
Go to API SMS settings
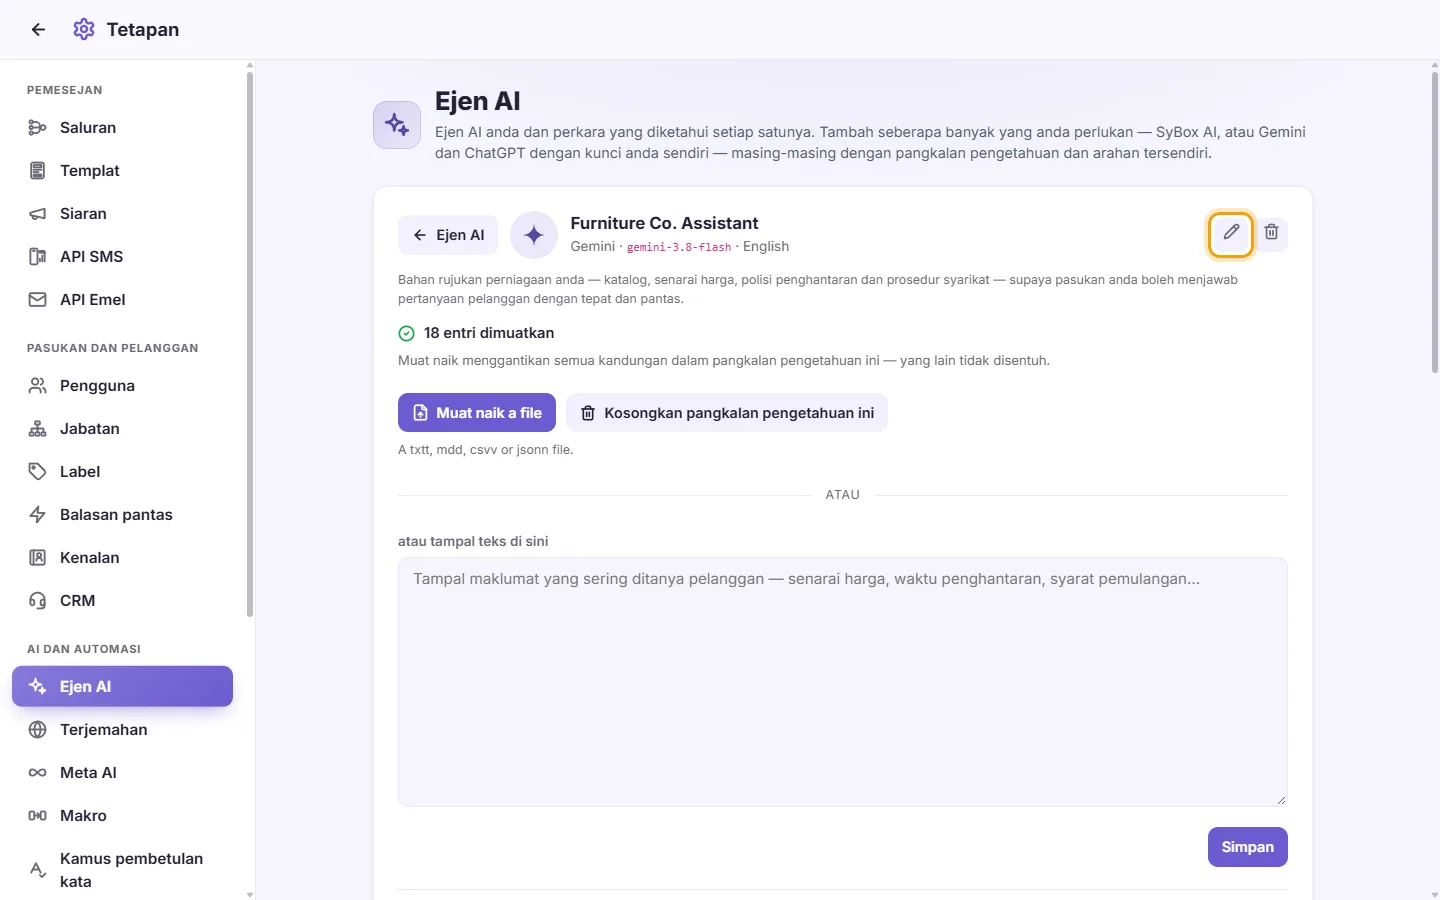(x=122, y=257)
